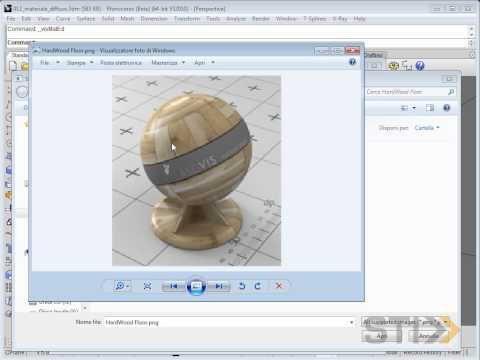Click the Rhino command prompt input

[x=237, y=43]
